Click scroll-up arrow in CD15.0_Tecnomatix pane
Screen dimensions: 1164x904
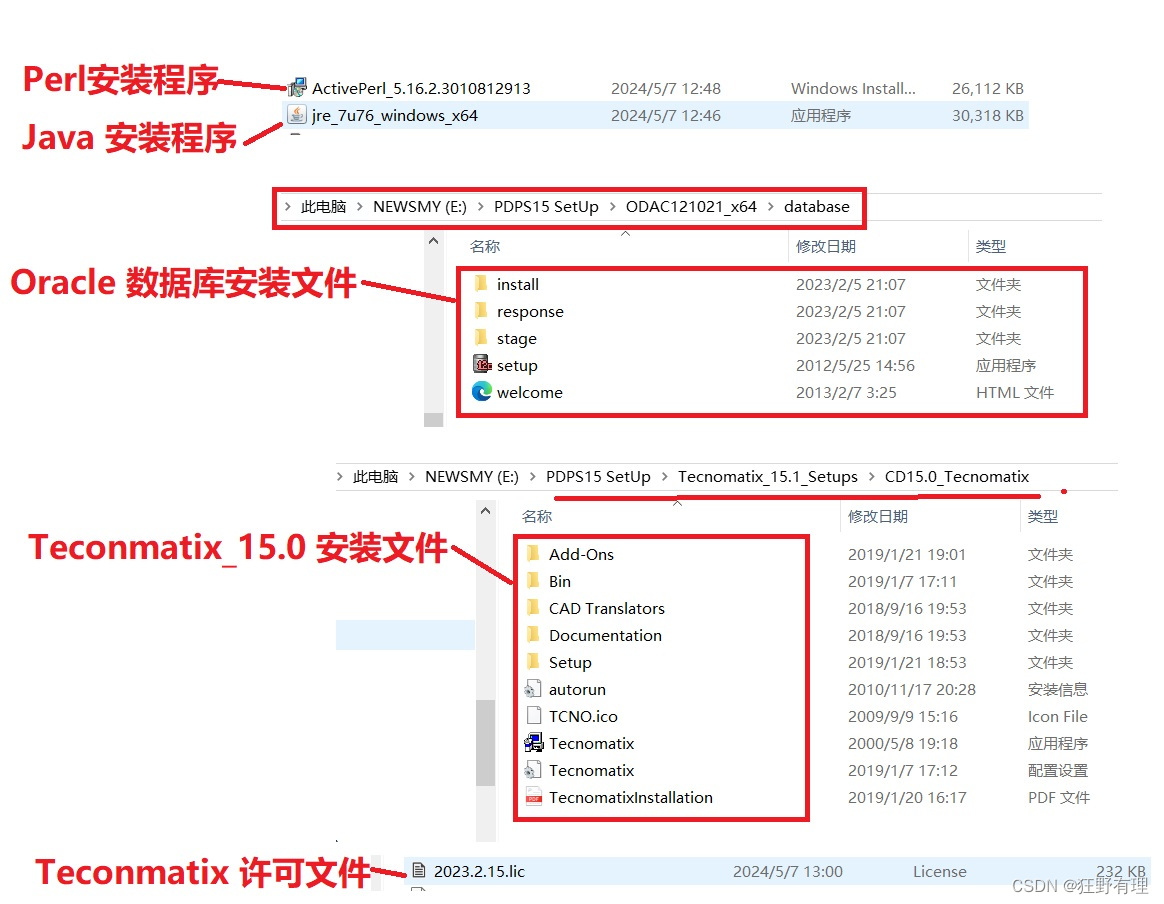485,511
